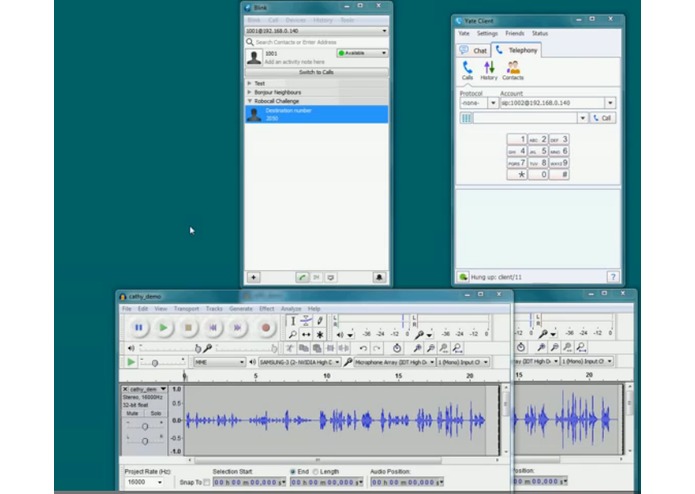Click the Undo arrow icon

(x=363, y=348)
